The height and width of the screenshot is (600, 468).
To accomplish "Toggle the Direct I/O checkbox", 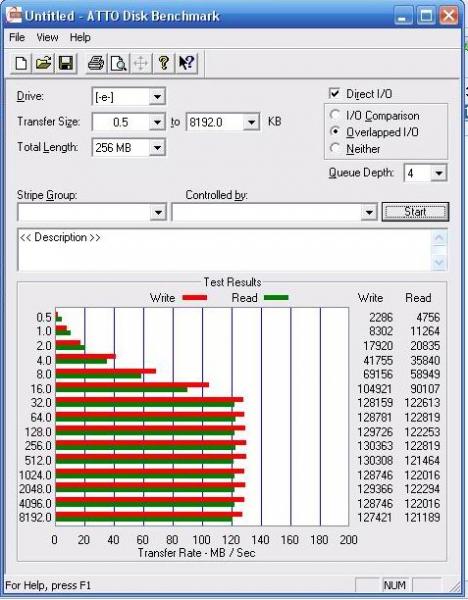I will [x=334, y=93].
